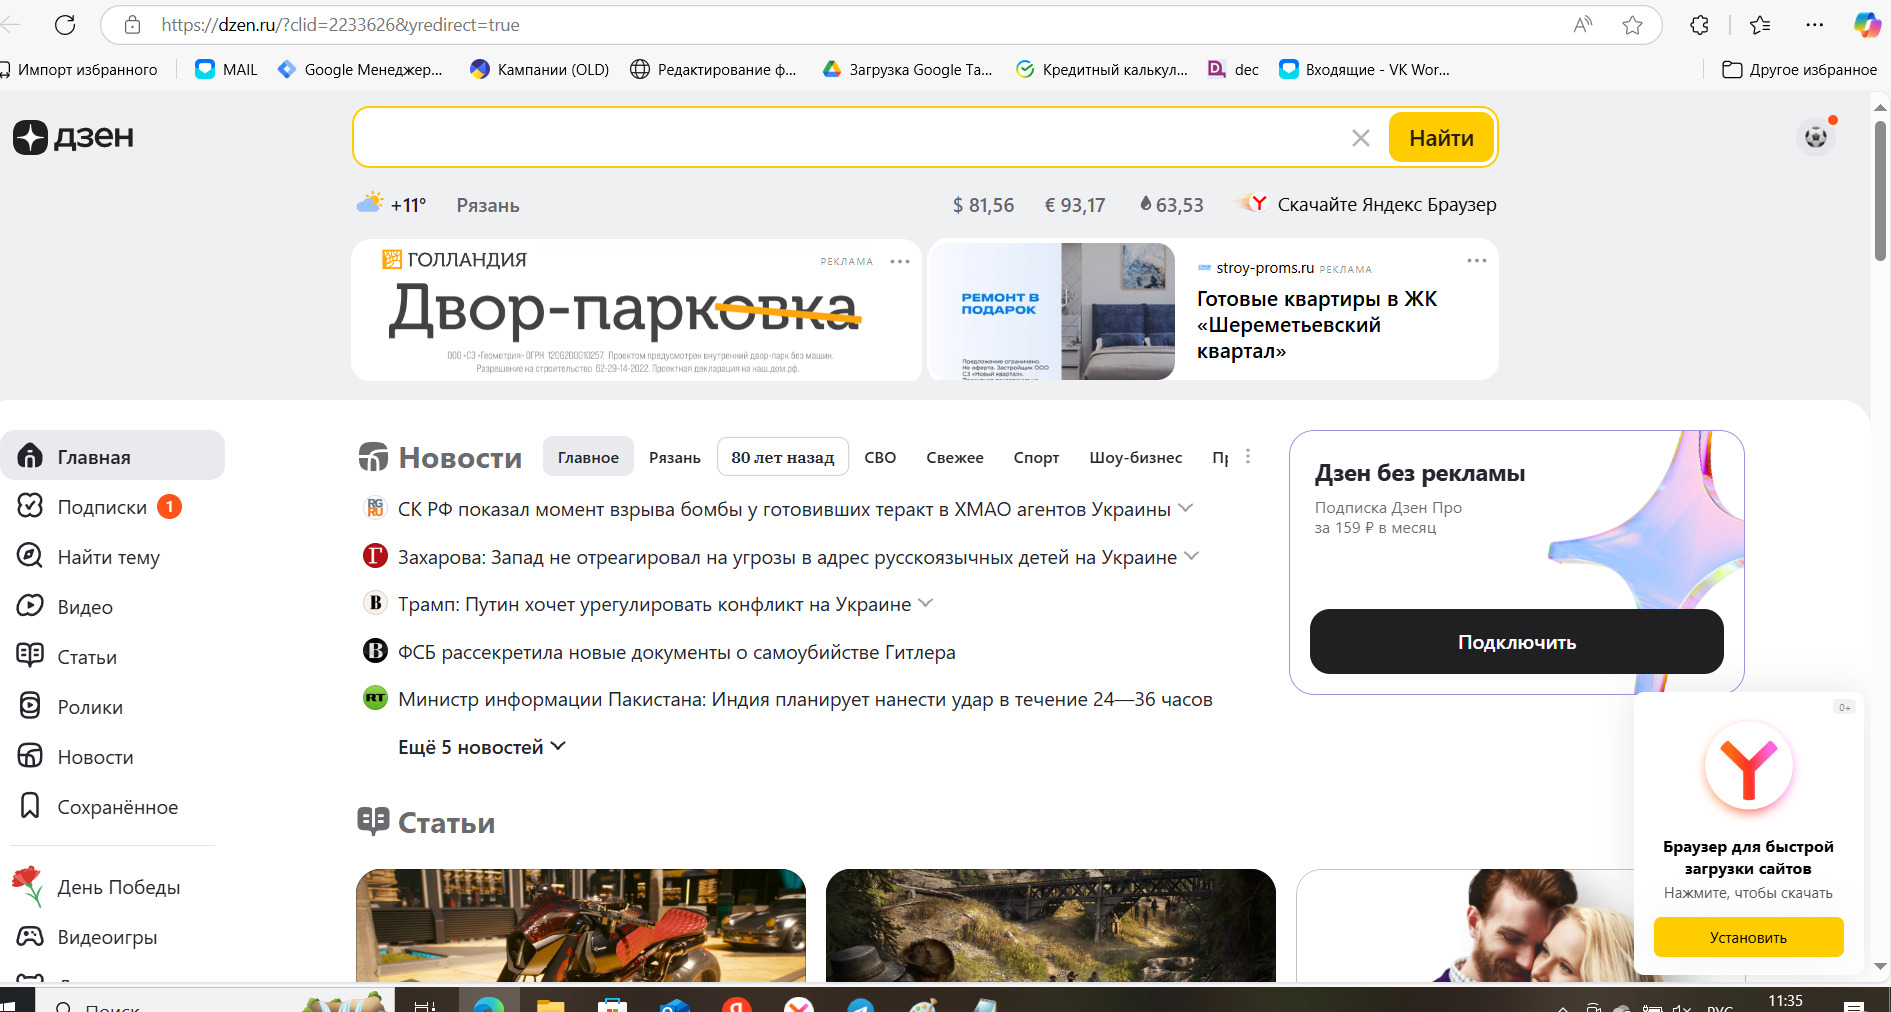1891x1012 pixels.
Task: Click Подключить subscription button
Action: pyautogui.click(x=1517, y=642)
